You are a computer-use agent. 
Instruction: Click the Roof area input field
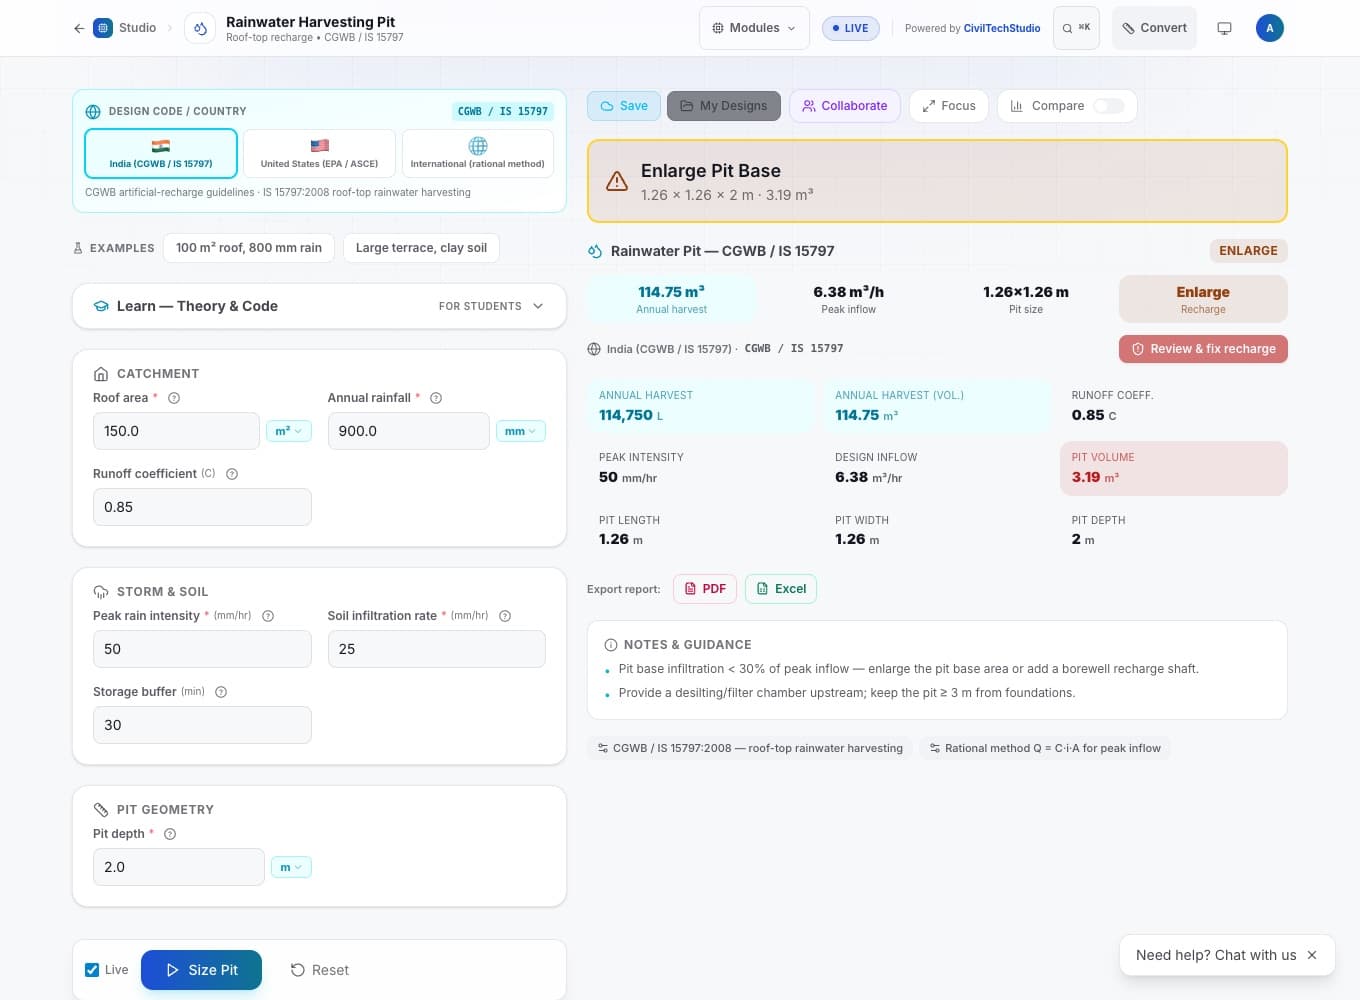[x=176, y=431]
